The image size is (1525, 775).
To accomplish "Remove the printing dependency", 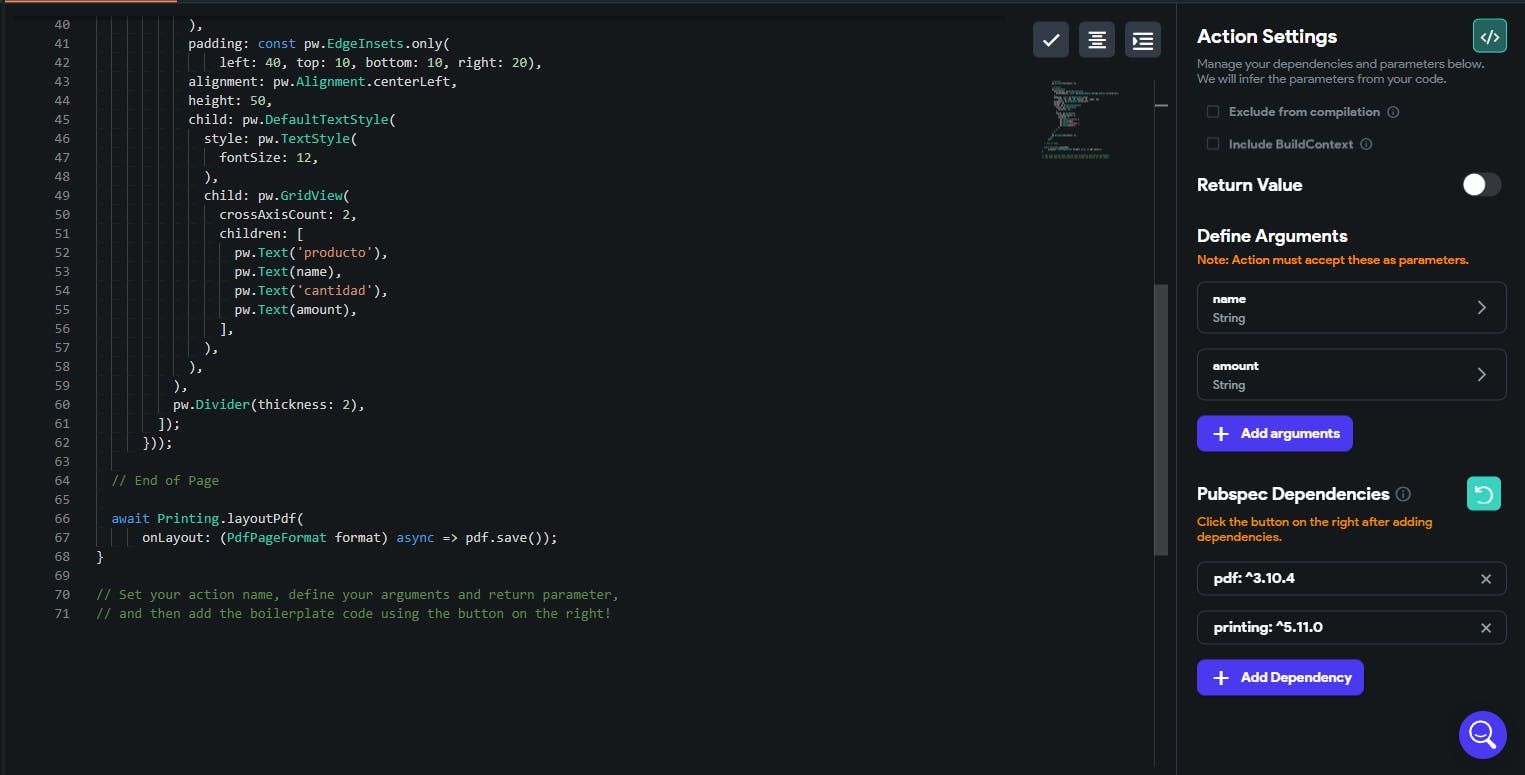I will [x=1485, y=628].
